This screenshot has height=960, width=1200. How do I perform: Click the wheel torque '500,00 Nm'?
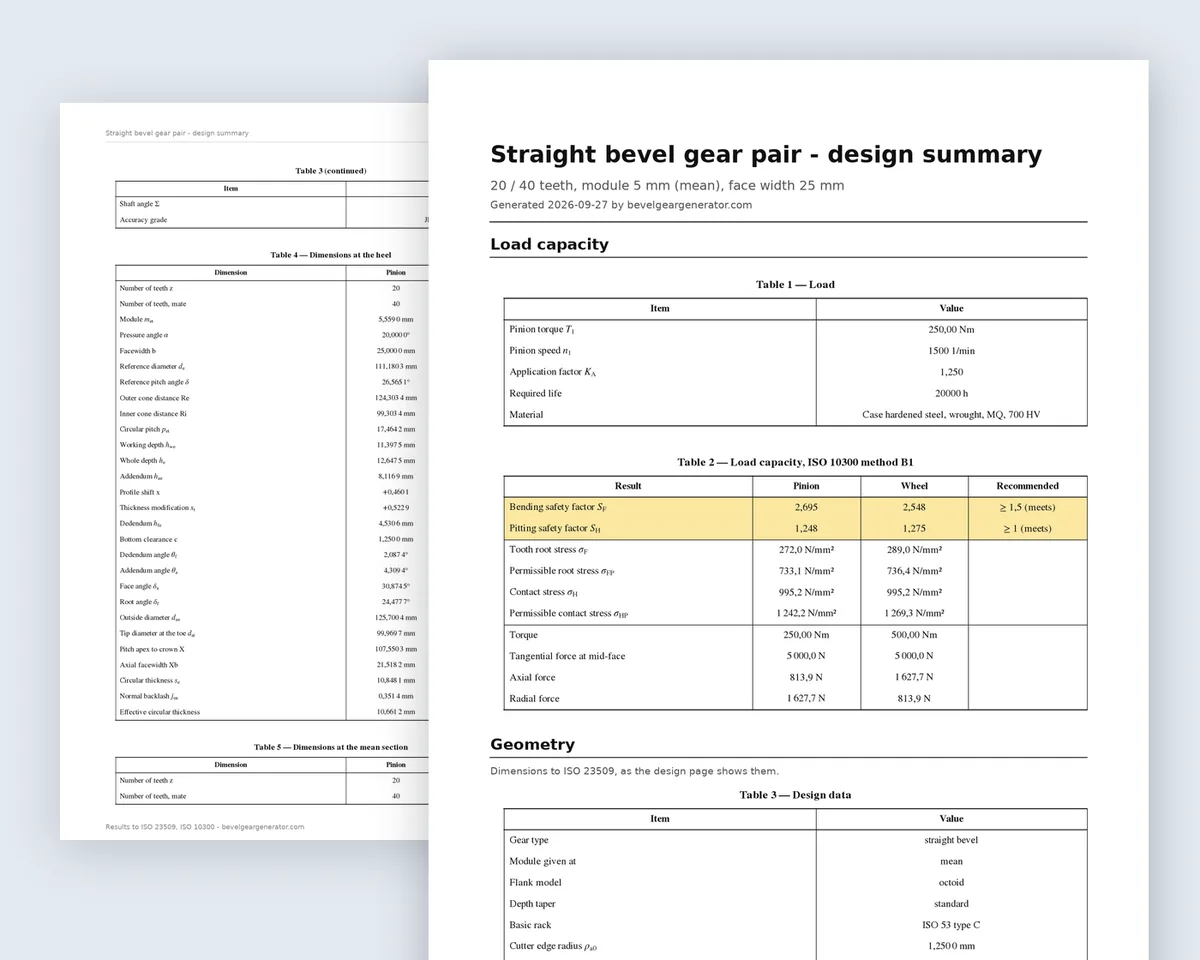click(914, 635)
